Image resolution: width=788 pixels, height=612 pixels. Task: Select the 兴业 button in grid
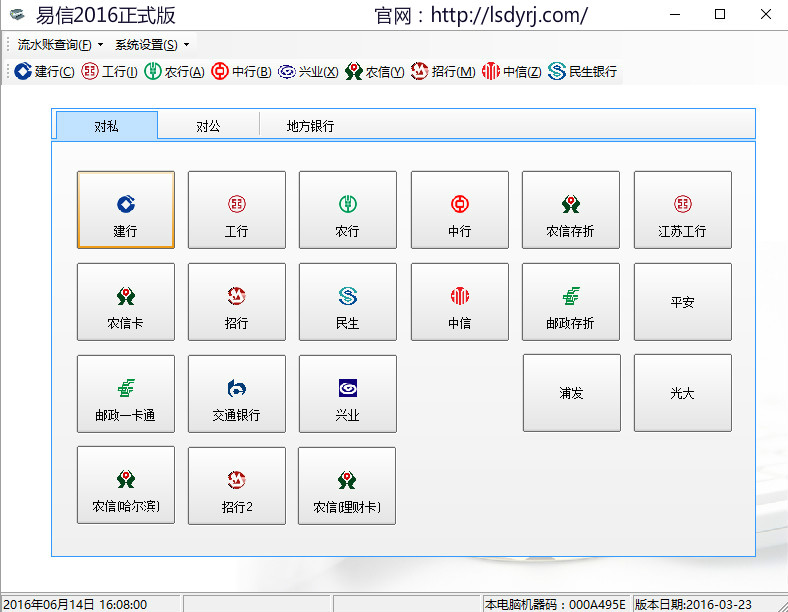(x=348, y=394)
